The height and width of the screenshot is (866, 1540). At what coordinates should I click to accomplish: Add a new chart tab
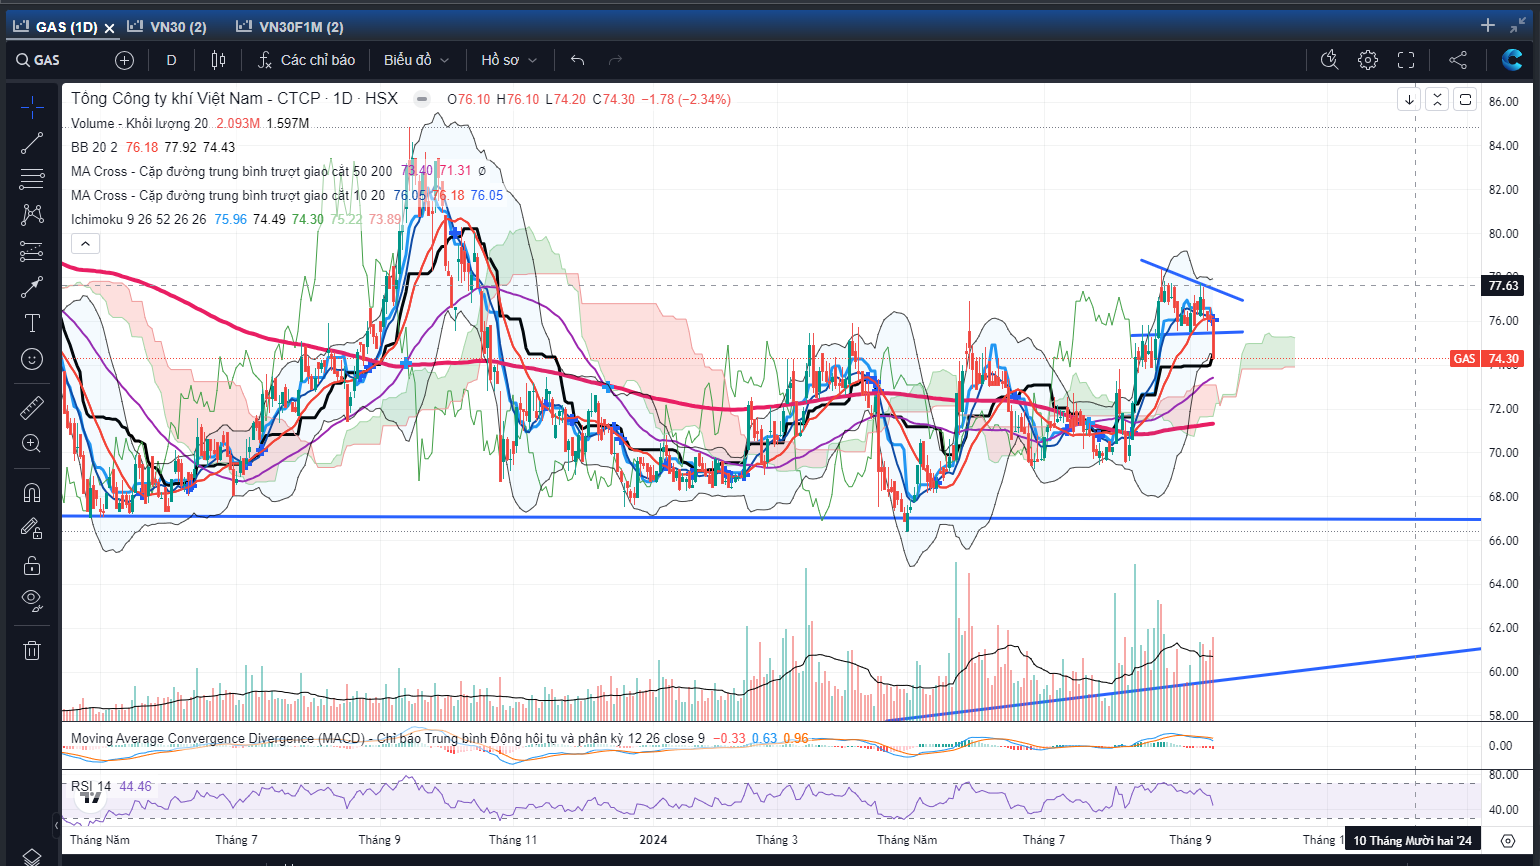pyautogui.click(x=1488, y=25)
